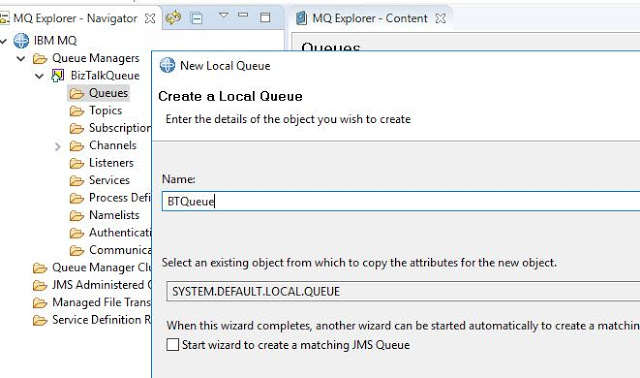Click the Listeners folder icon
Viewport: 640px width, 378px height.
pyautogui.click(x=77, y=163)
